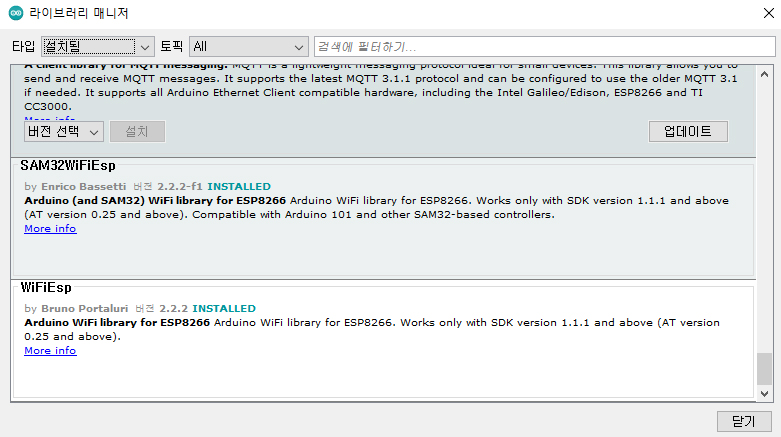Image resolution: width=781 pixels, height=437 pixels.
Task: Select the SAM32WiFiEsp library title
Action: [68, 165]
